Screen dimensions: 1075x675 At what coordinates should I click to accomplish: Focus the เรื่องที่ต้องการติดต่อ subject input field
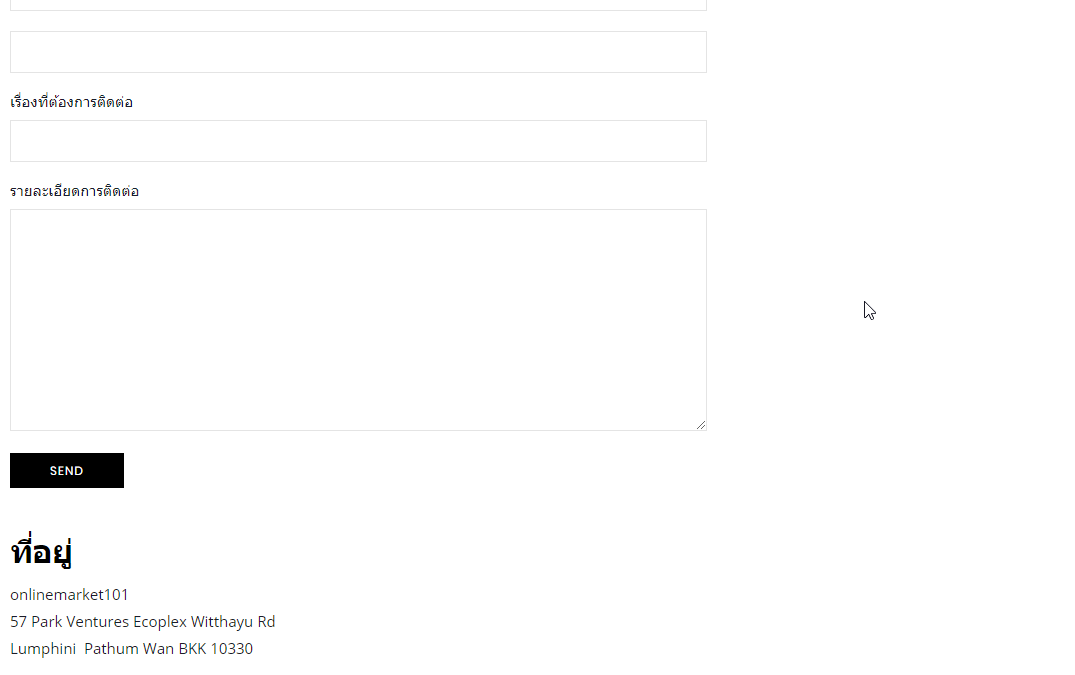358,141
